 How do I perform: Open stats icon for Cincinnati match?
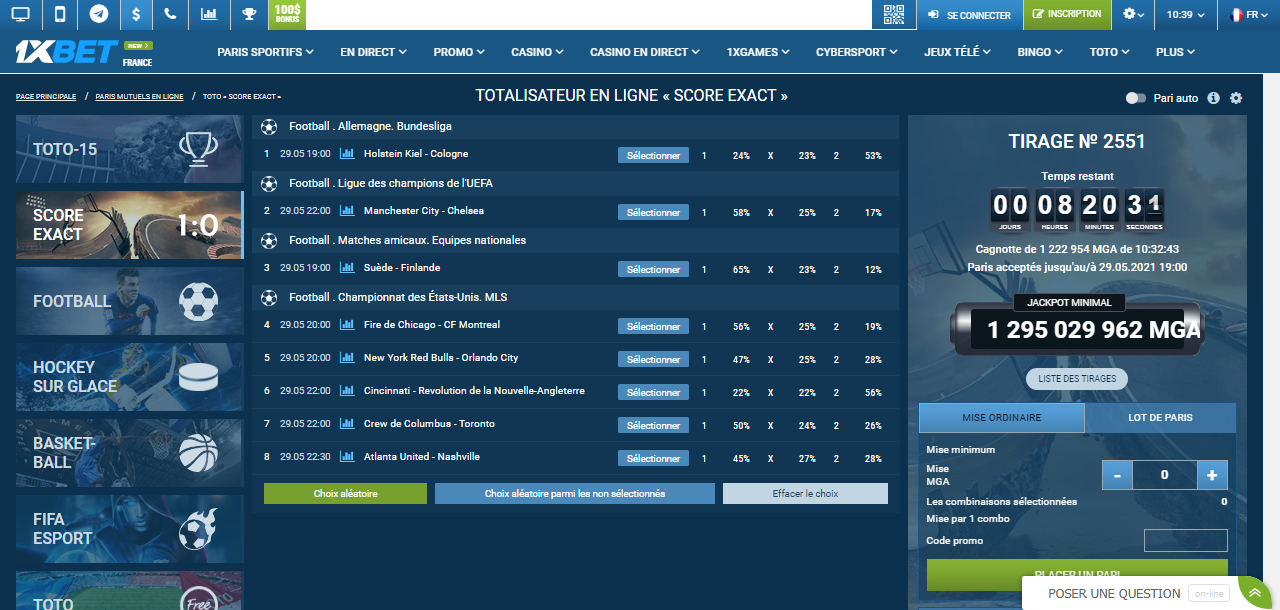coord(347,391)
